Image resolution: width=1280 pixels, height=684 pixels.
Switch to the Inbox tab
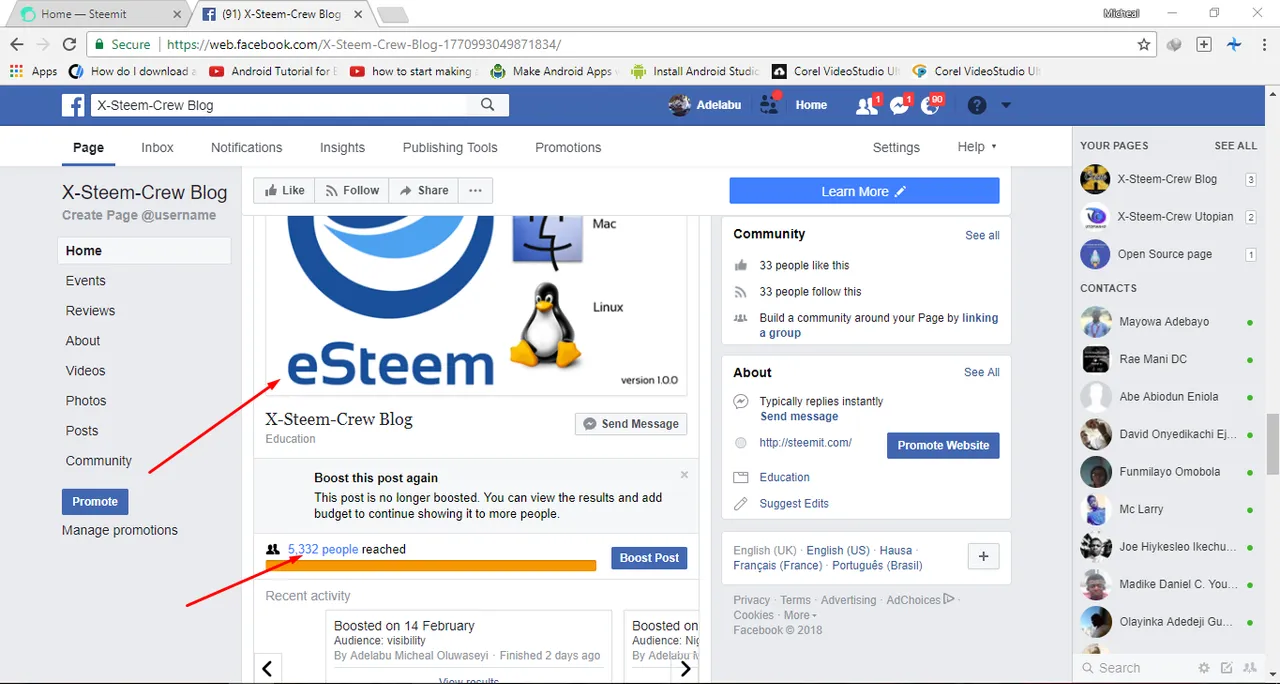point(157,147)
